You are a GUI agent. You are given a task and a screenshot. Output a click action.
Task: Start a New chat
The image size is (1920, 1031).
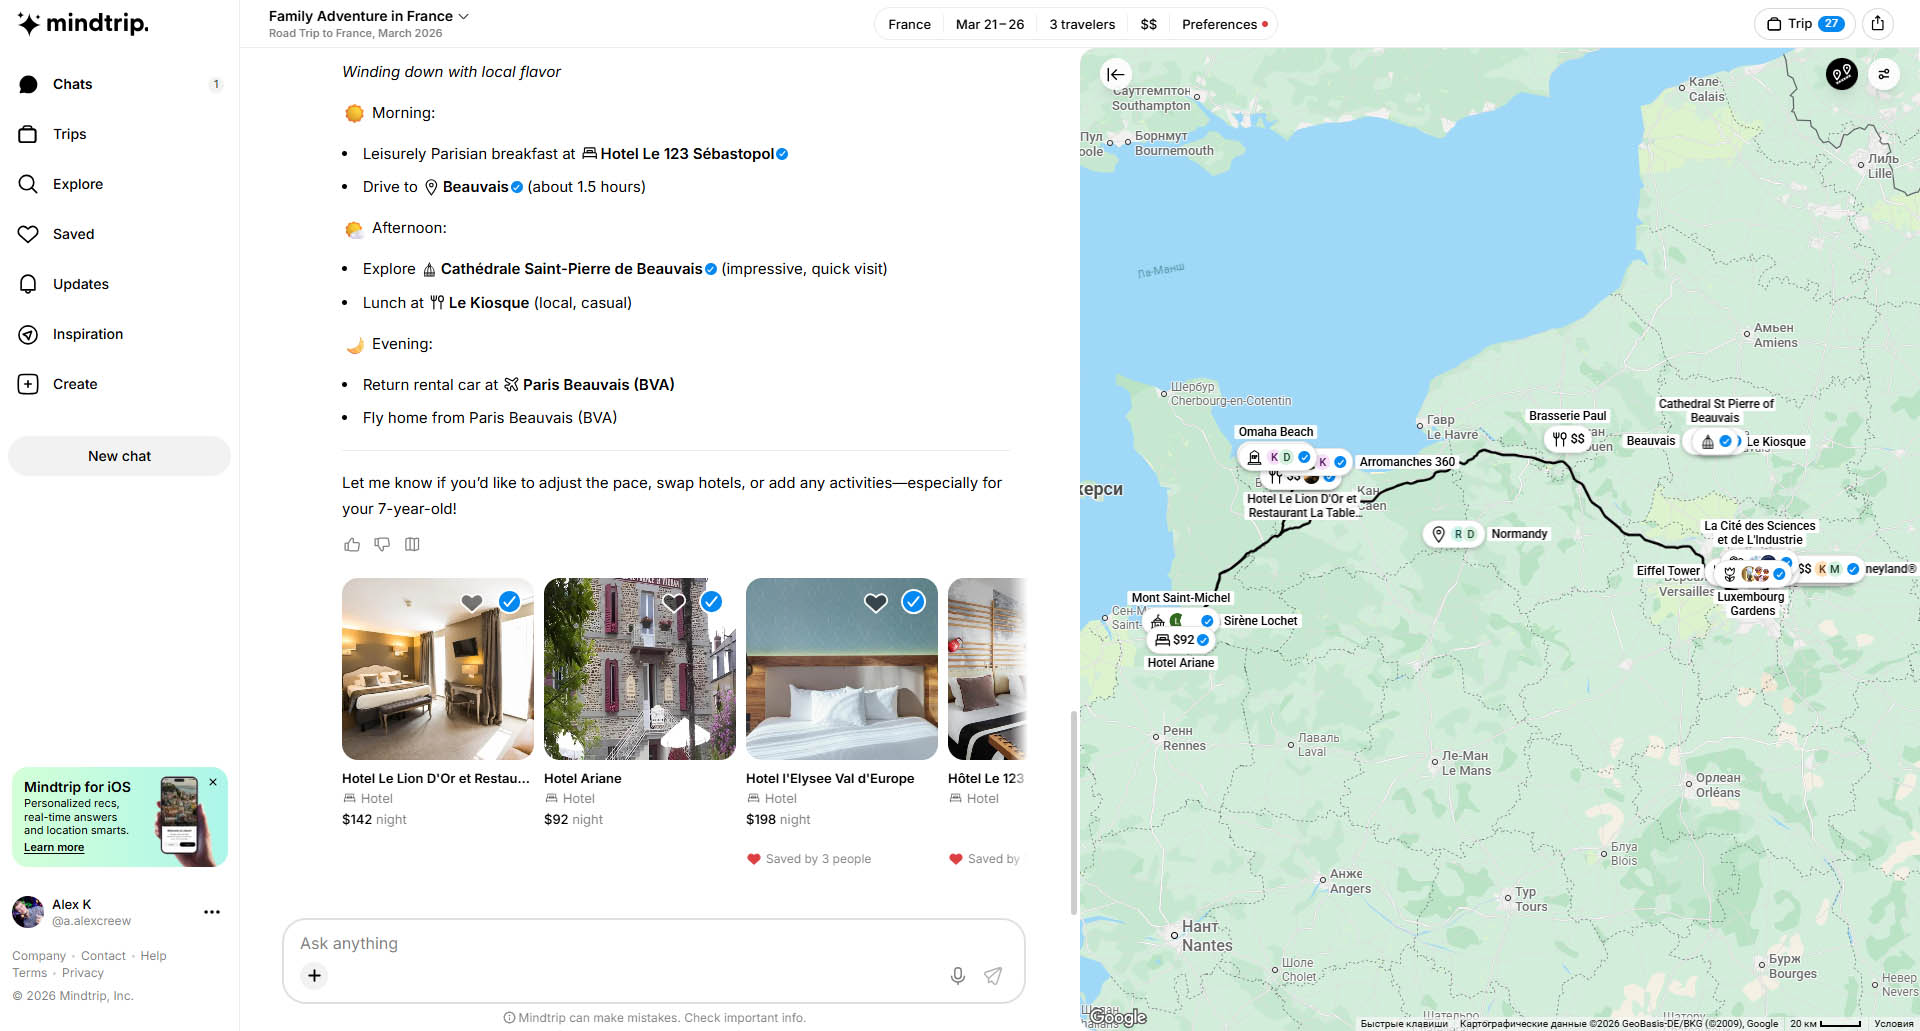tap(119, 456)
